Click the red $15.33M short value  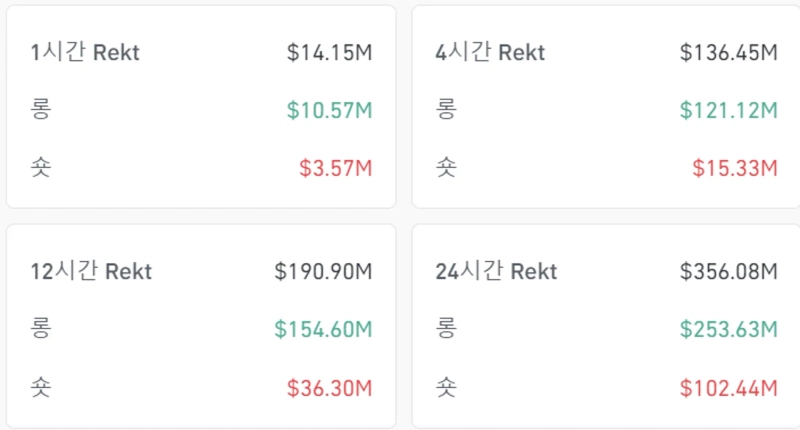[x=734, y=168]
